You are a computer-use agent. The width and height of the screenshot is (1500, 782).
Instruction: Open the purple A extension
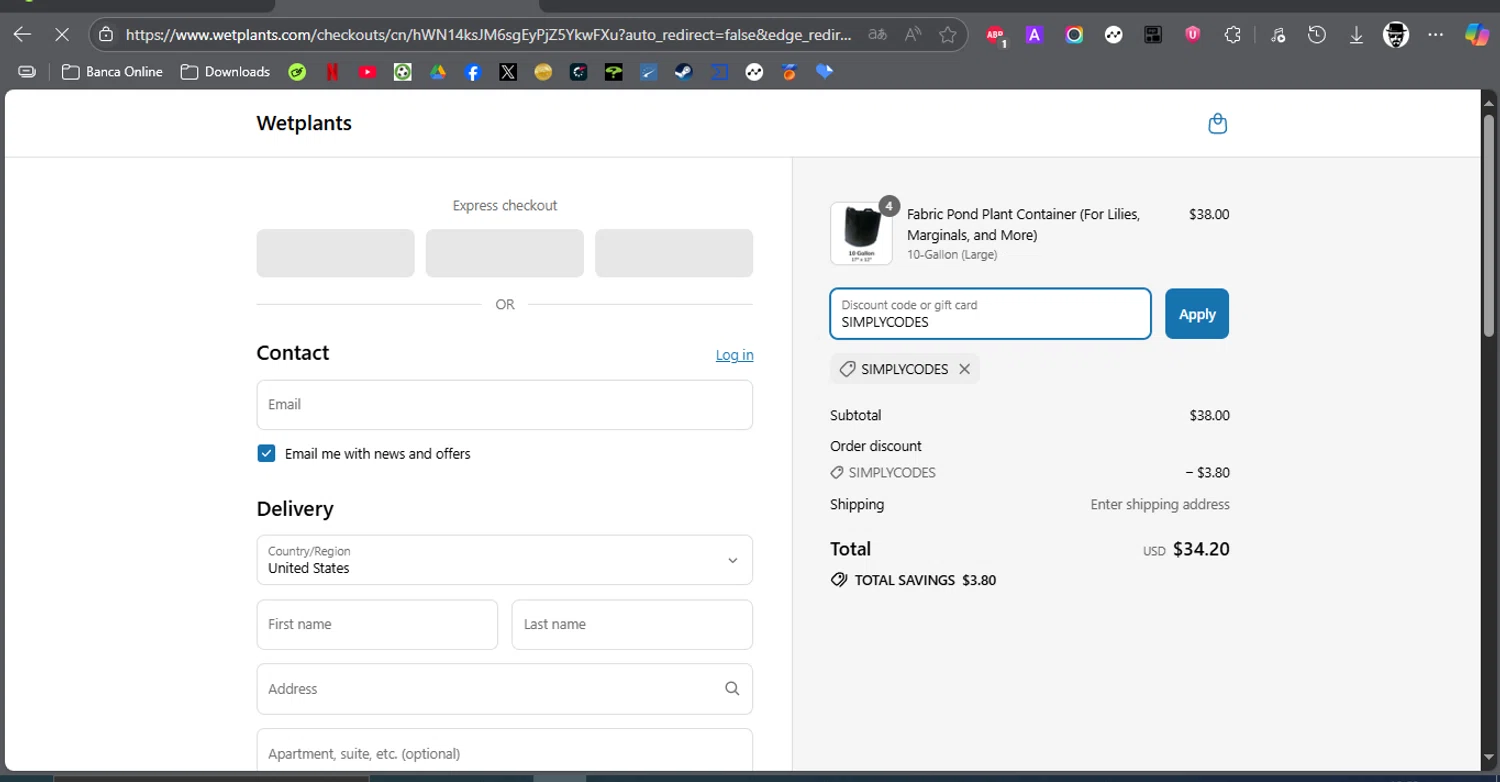[1034, 35]
